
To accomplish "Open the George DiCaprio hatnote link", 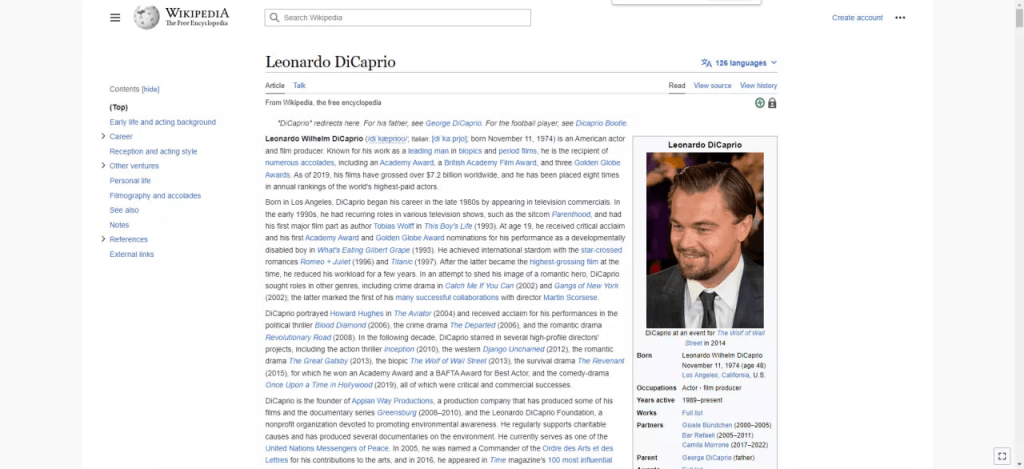I will point(453,123).
